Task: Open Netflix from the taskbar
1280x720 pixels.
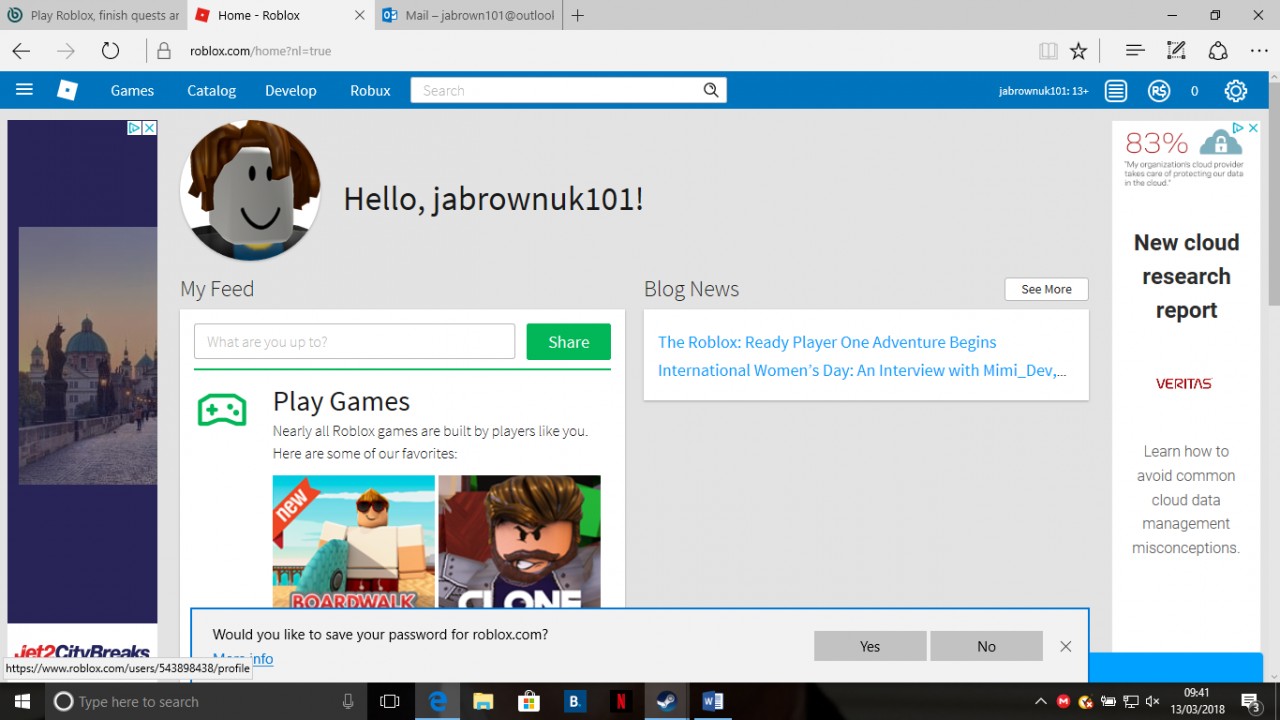Action: (x=620, y=701)
